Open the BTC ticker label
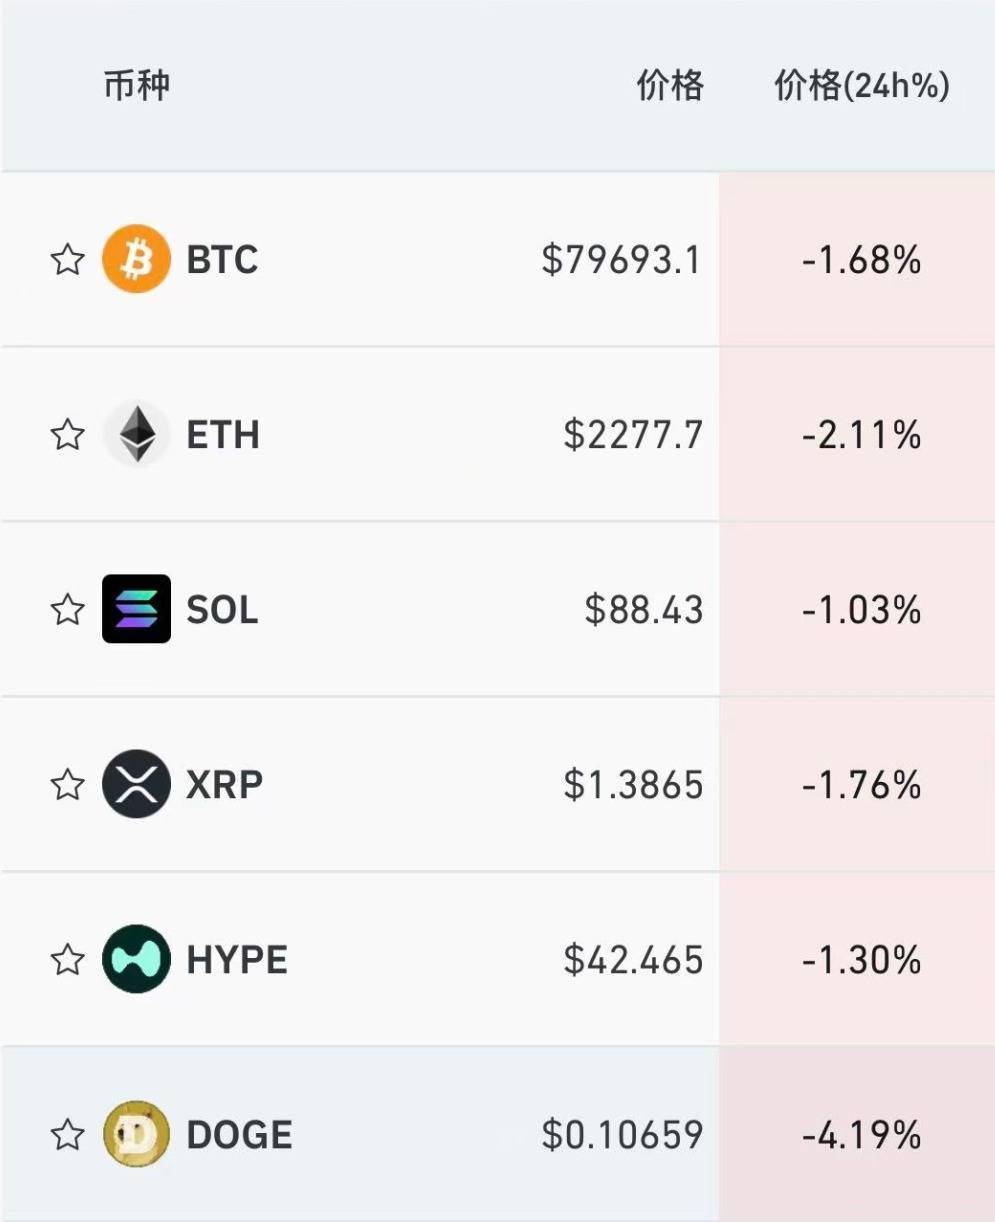995x1222 pixels. [x=222, y=260]
